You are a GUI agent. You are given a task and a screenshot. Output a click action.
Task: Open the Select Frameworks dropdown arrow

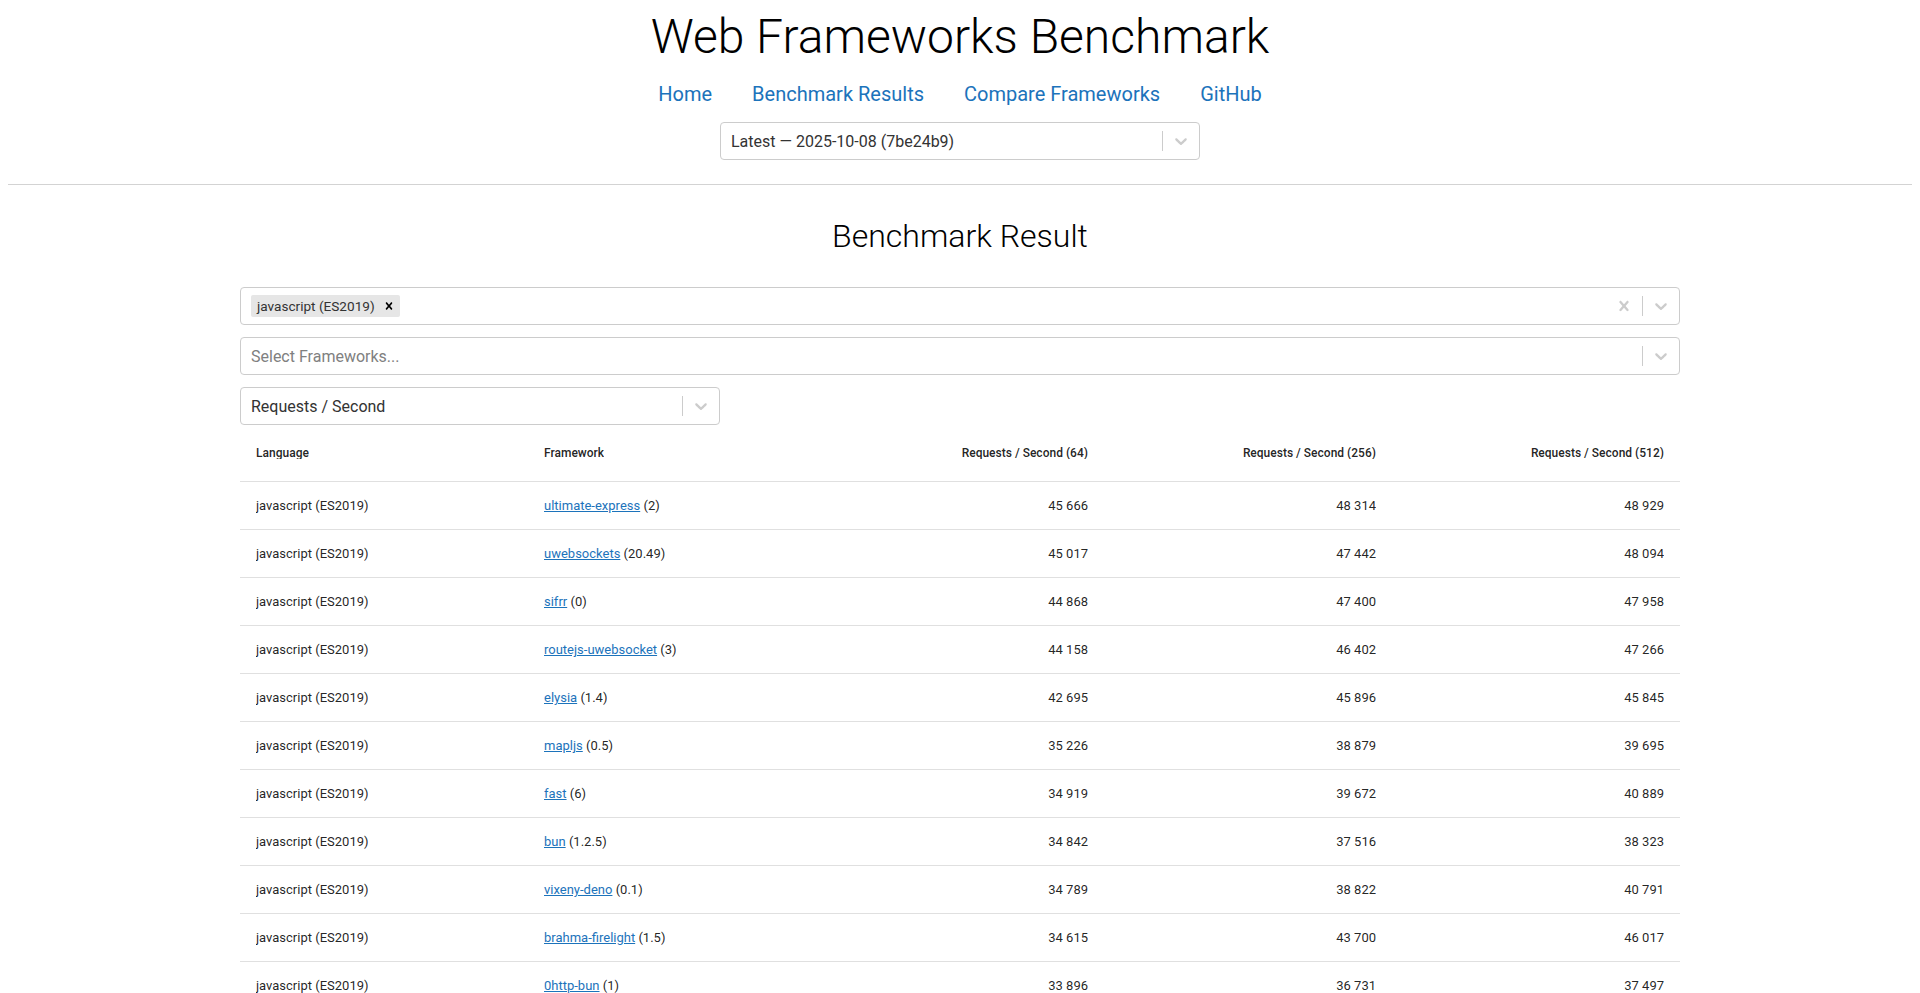(x=1660, y=356)
